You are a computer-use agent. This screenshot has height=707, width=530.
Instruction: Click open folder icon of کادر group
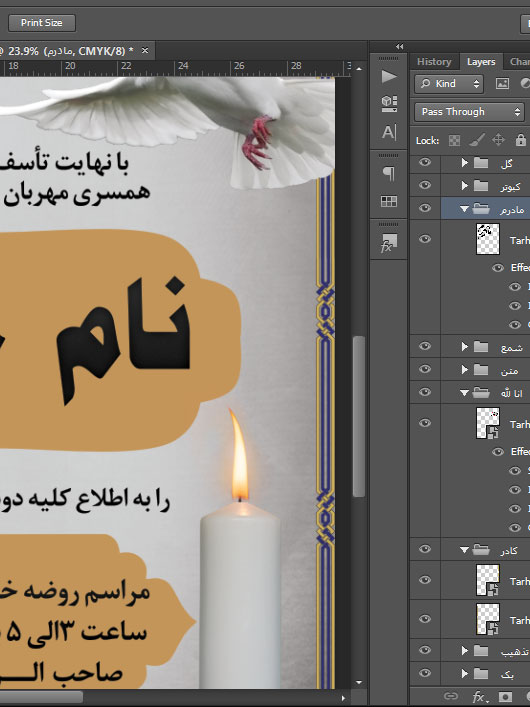(481, 549)
